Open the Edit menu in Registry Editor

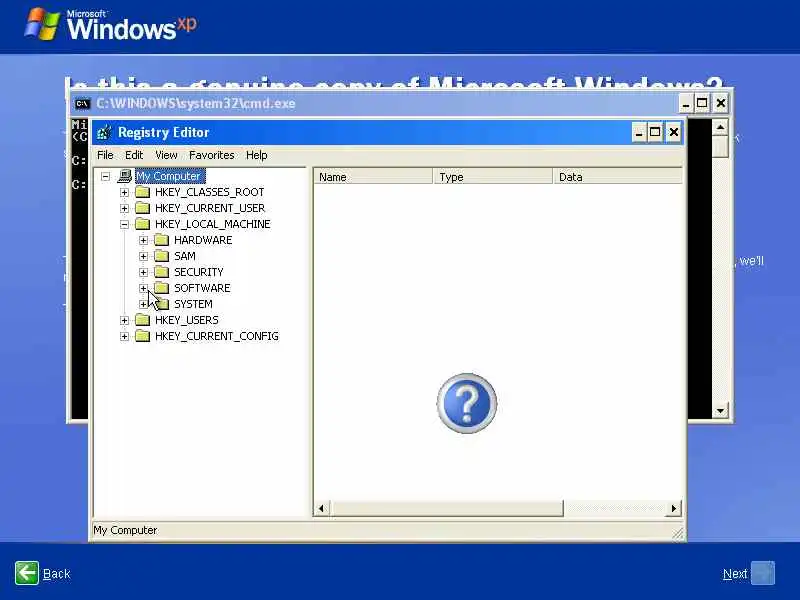pos(134,155)
